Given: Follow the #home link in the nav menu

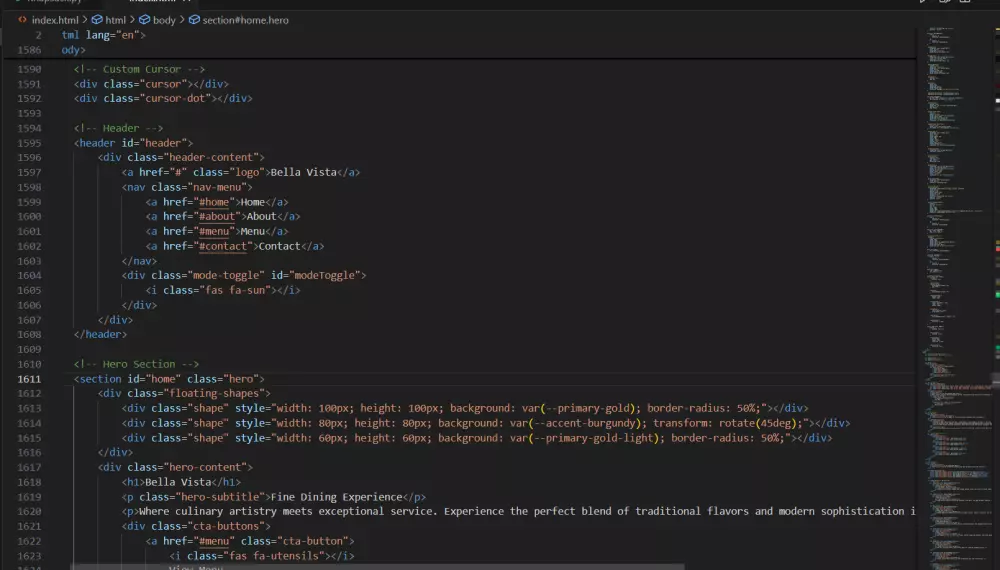Looking at the screenshot, I should (x=214, y=202).
